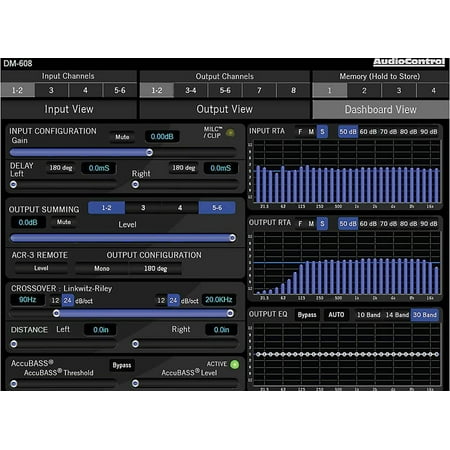Set Output RTA speed to S
Viewport: 450px width, 450px height.
[322, 223]
